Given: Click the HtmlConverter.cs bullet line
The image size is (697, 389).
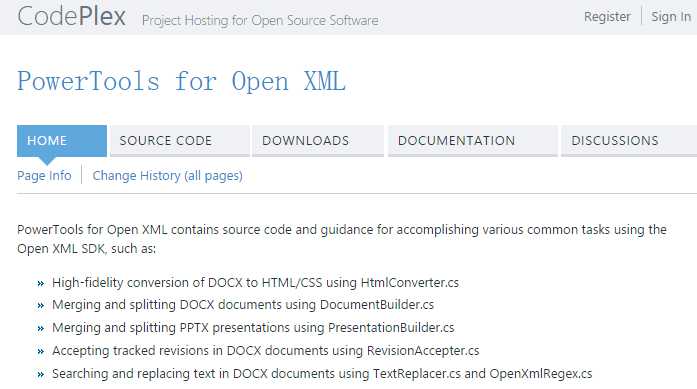Looking at the screenshot, I should 255,283.
